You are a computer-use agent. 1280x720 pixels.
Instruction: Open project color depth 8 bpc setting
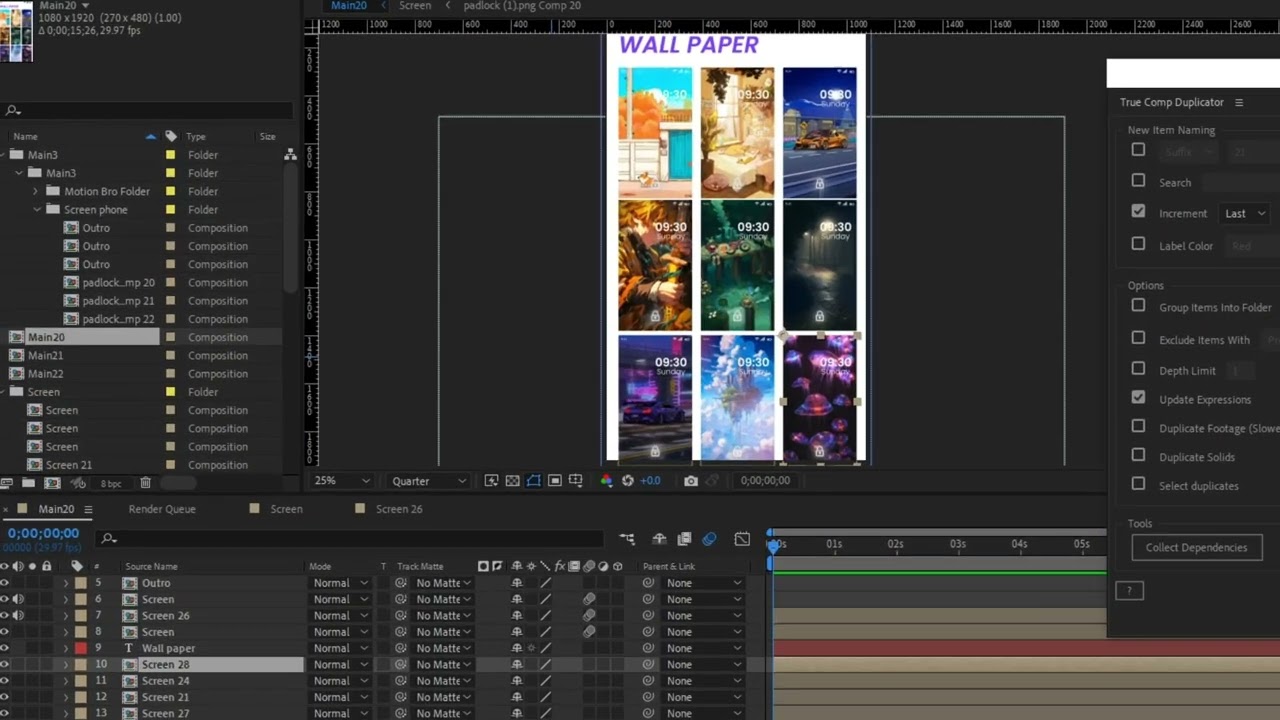coord(110,484)
